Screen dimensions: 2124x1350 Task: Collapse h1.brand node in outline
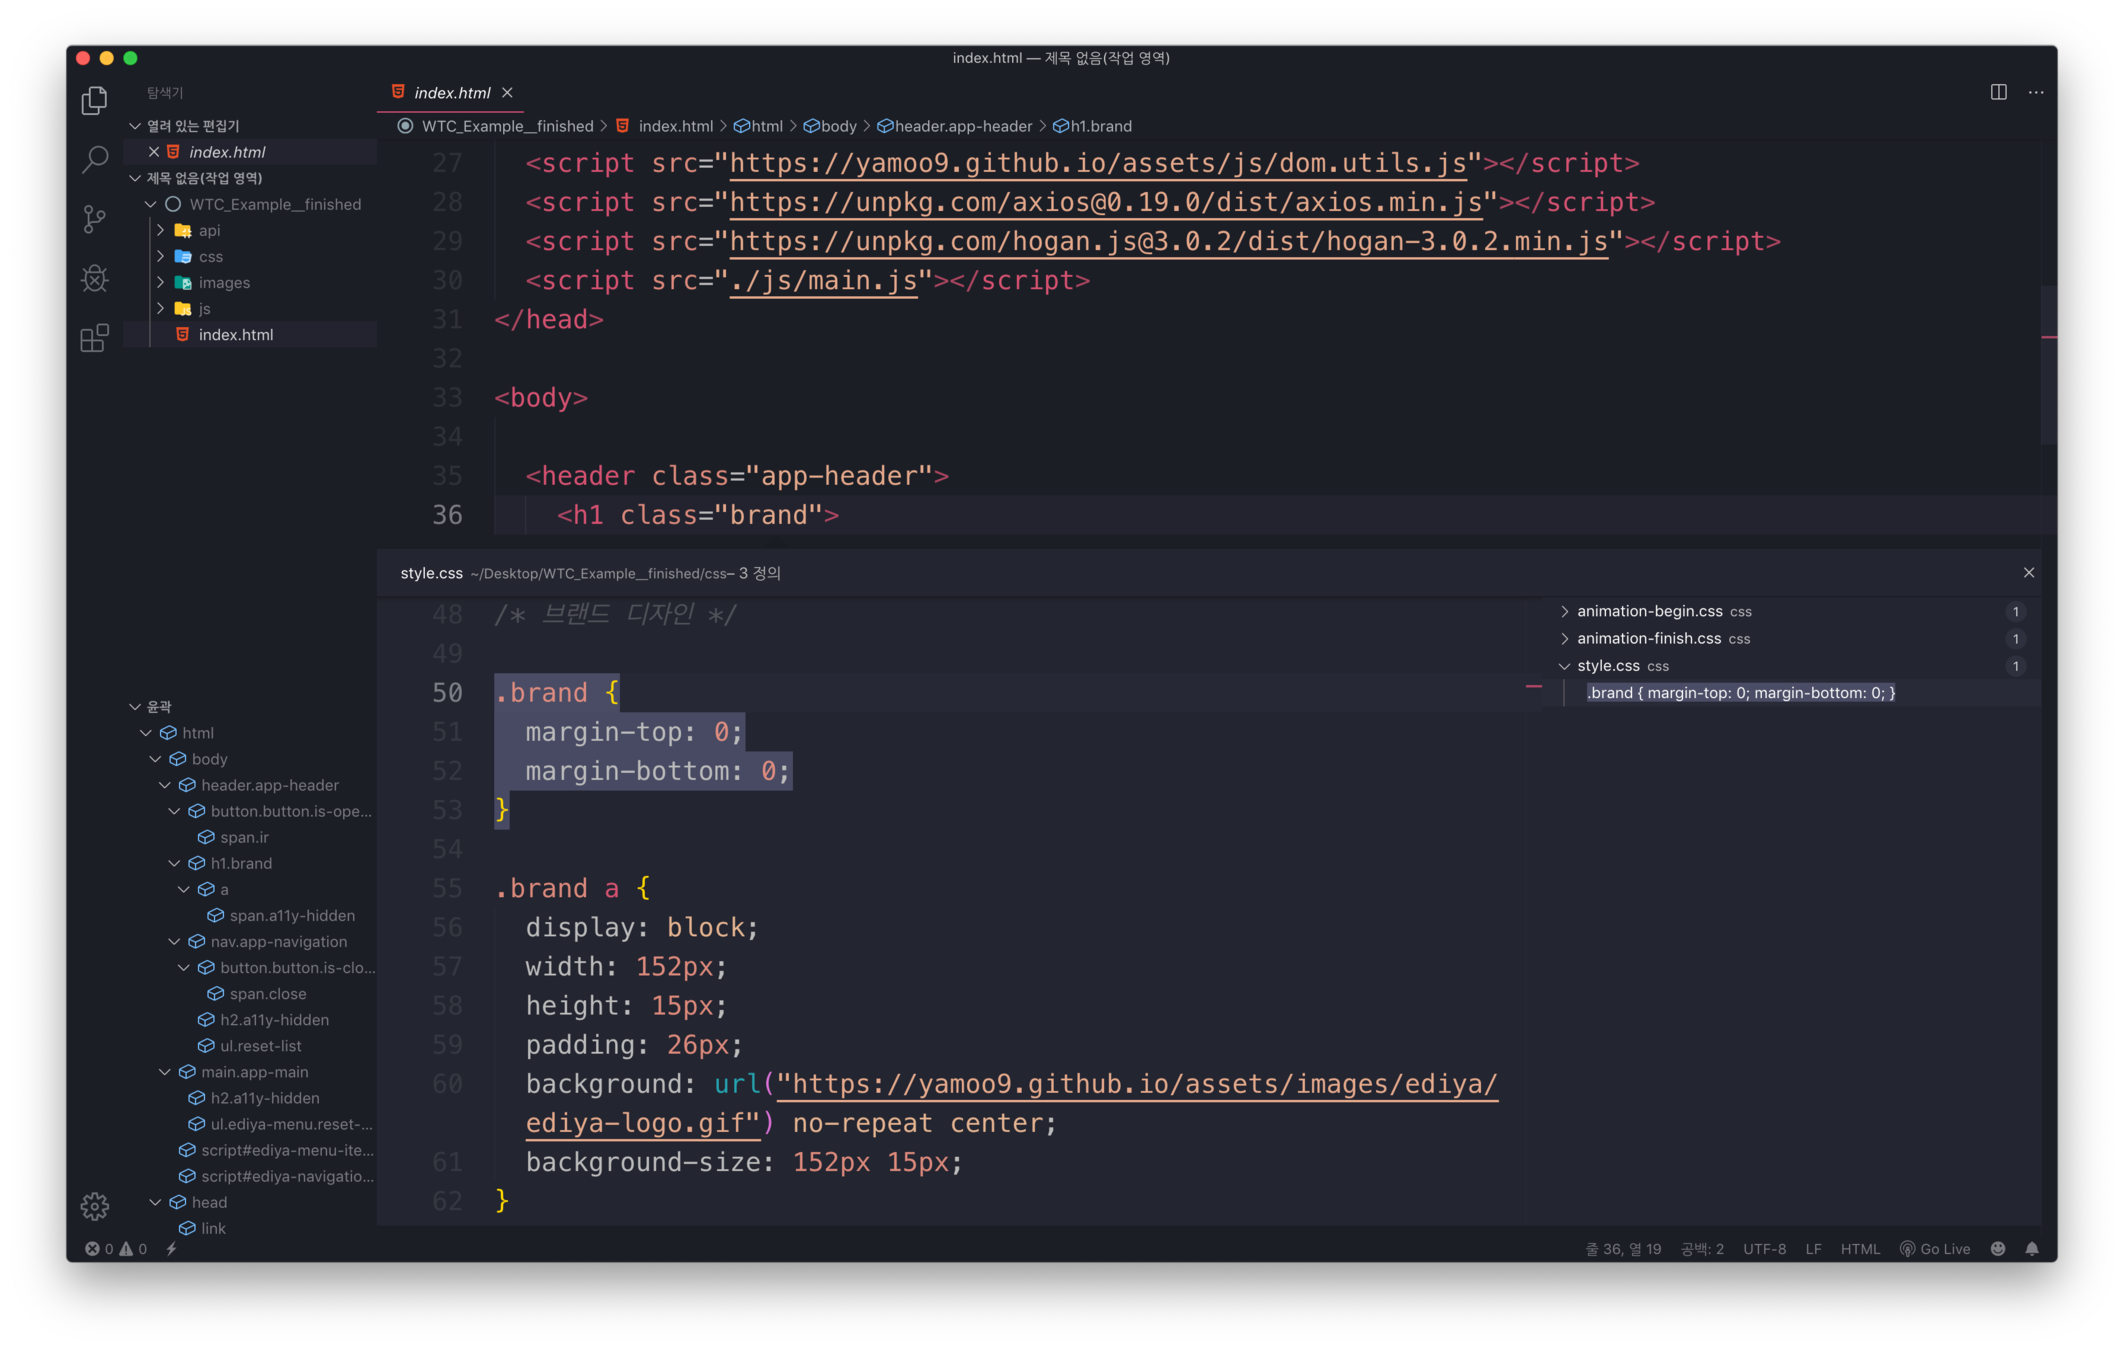click(175, 863)
